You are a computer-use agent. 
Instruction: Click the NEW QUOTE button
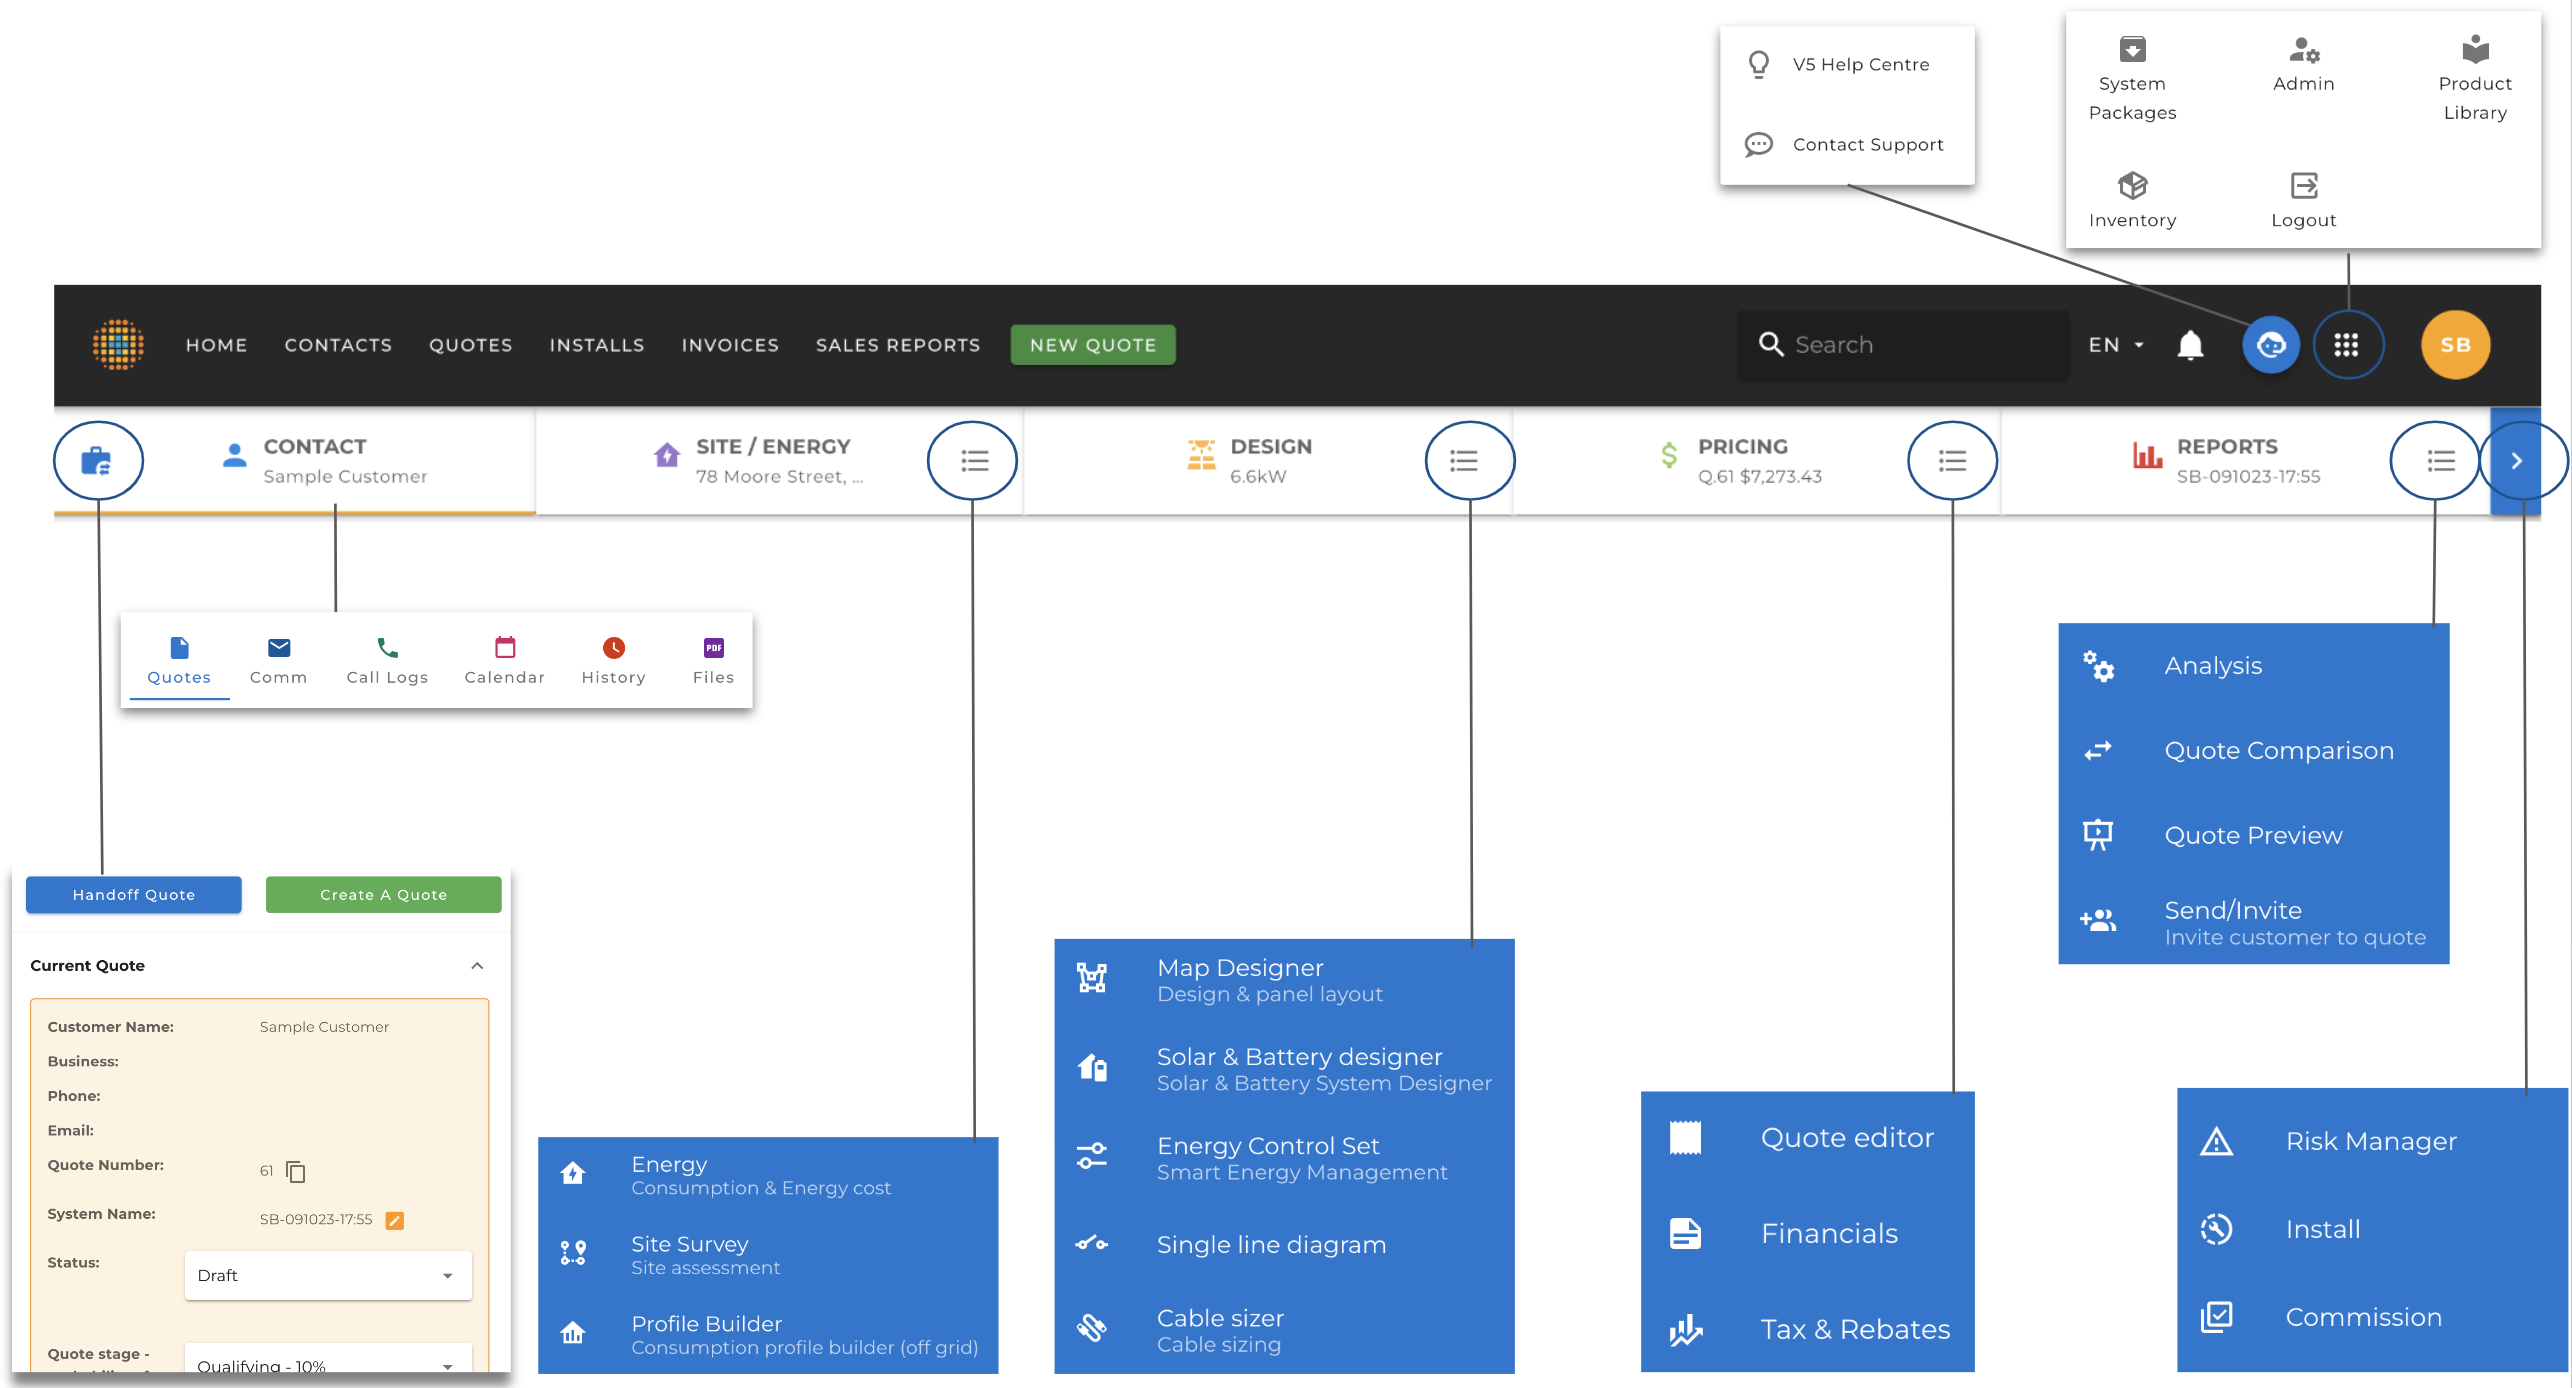click(1092, 345)
